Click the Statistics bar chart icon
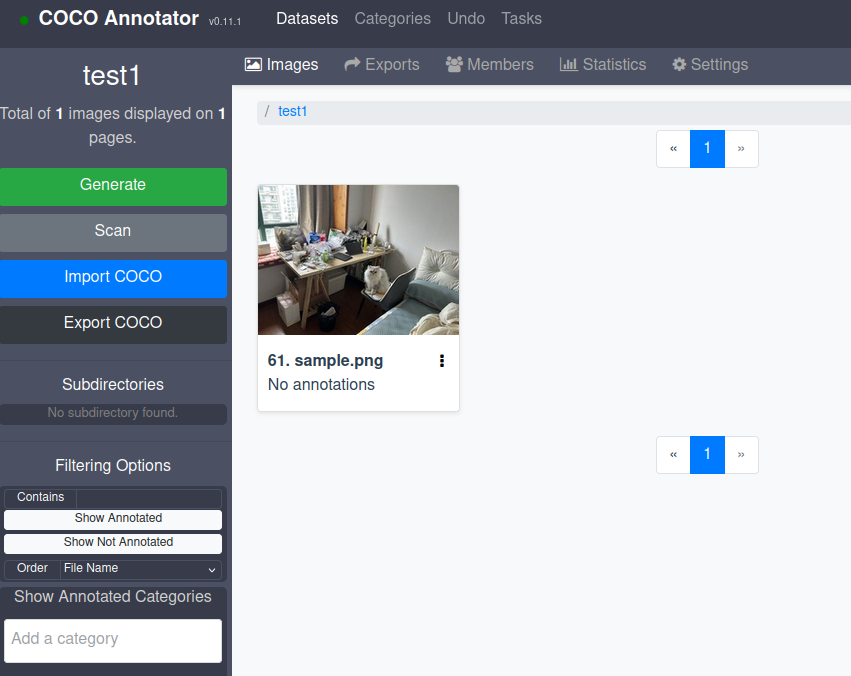Screen dimensions: 851x676 pyautogui.click(x=568, y=64)
